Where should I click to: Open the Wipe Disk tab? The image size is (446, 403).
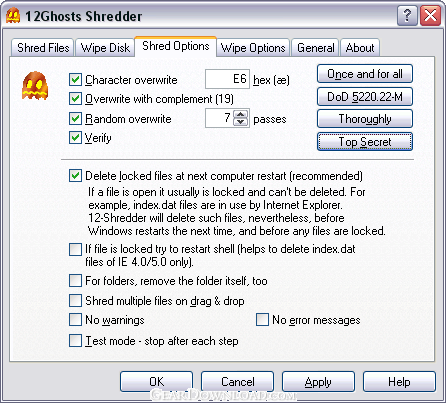105,48
